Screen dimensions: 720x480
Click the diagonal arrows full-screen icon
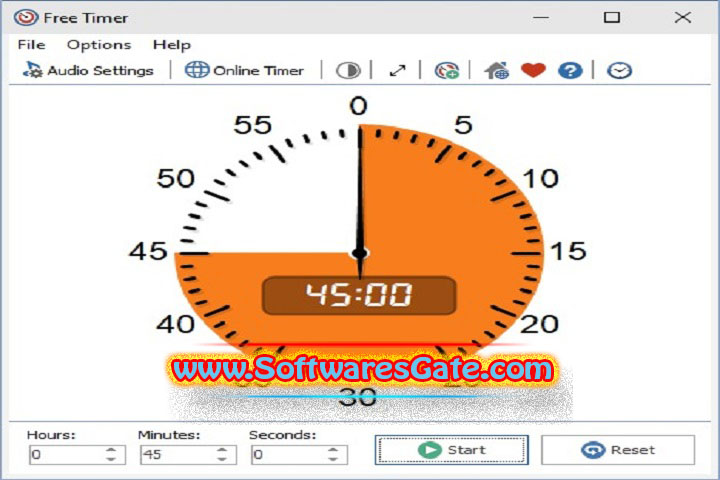tap(397, 71)
